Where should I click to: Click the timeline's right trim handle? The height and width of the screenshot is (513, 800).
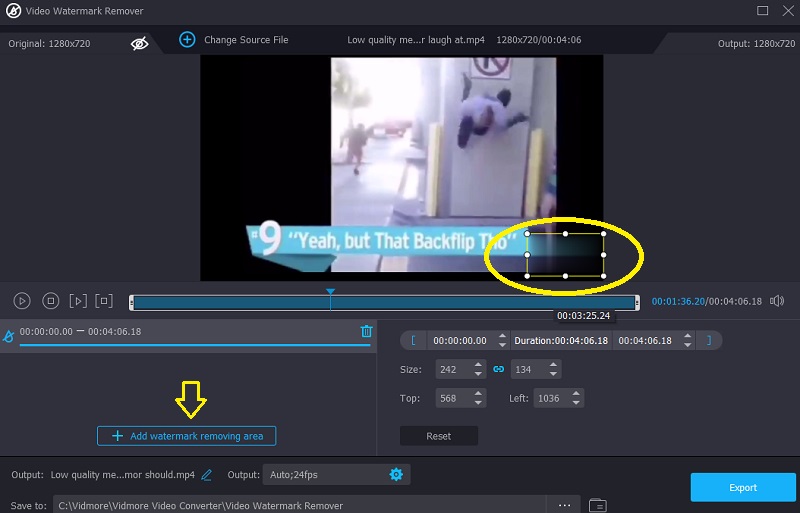[x=637, y=303]
